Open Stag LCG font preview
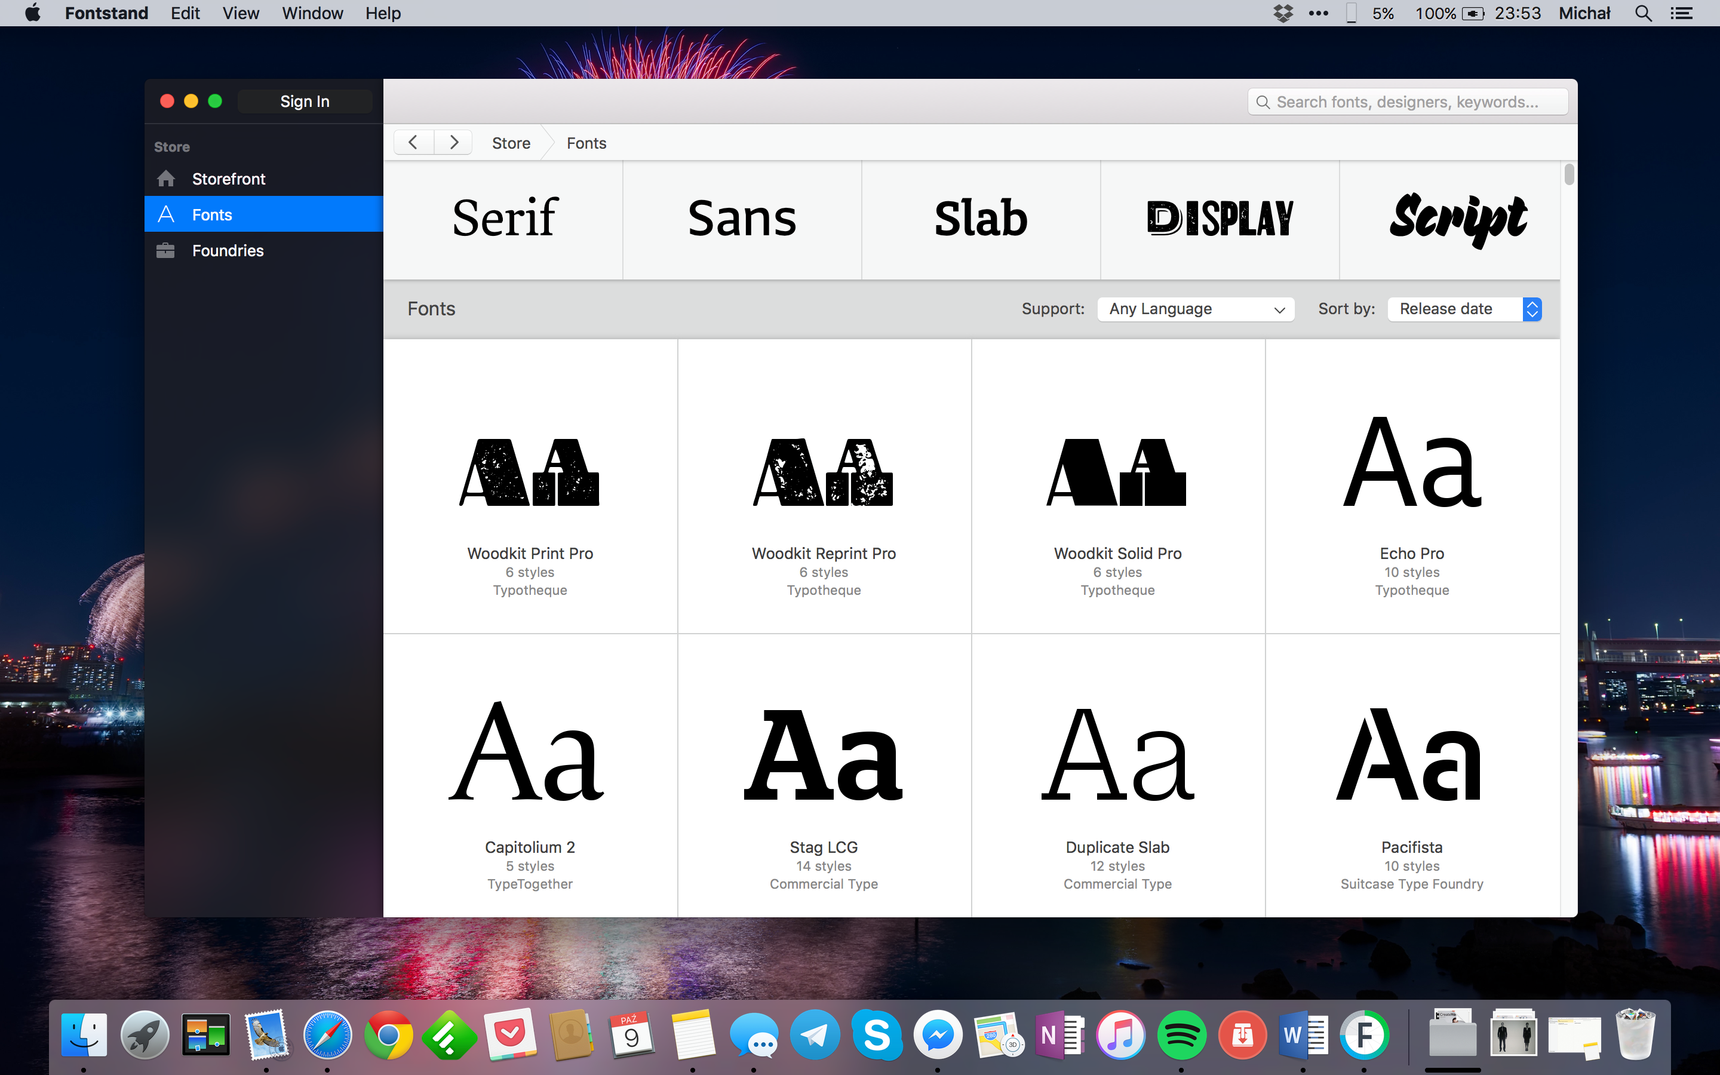This screenshot has height=1075, width=1720. tap(824, 776)
